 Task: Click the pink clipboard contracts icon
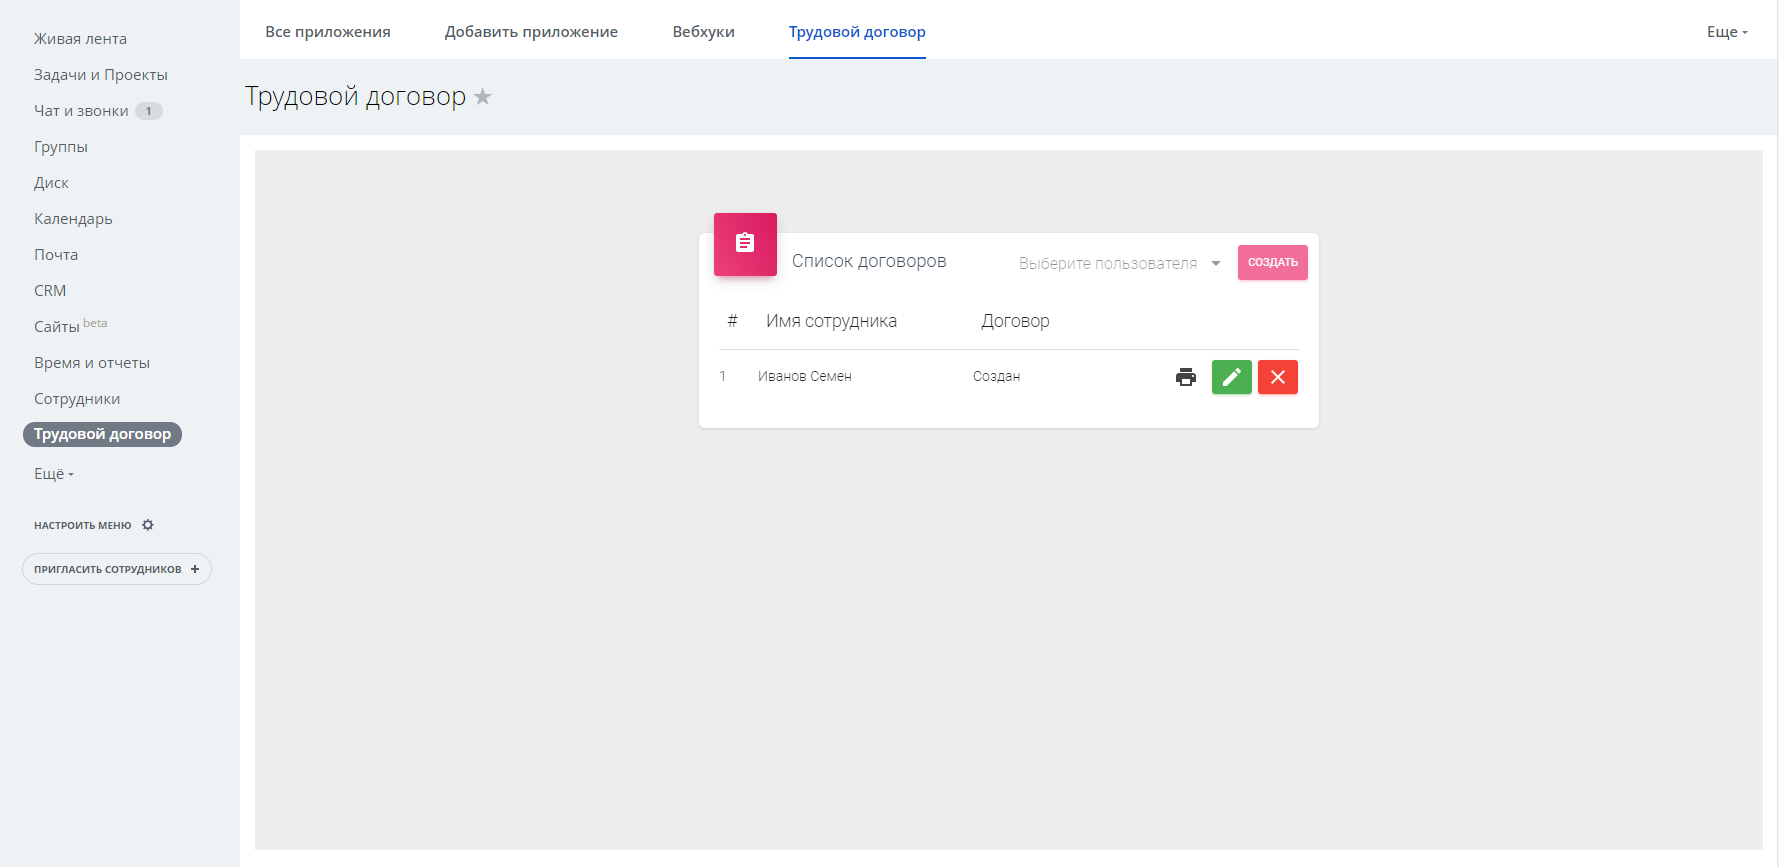click(x=745, y=244)
